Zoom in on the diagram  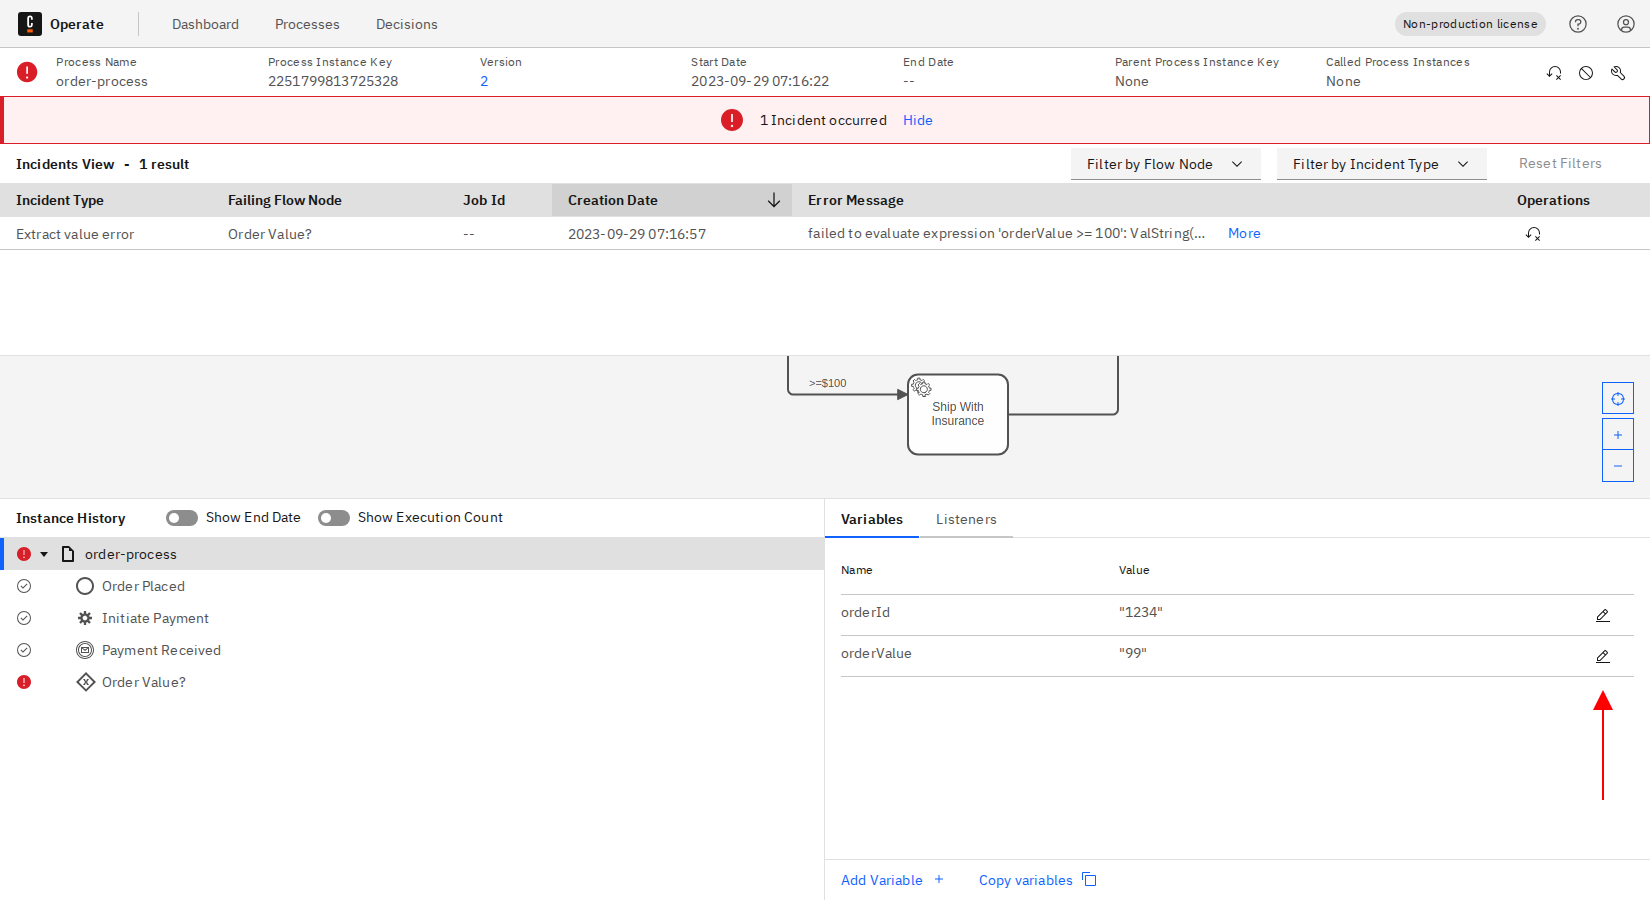1617,435
